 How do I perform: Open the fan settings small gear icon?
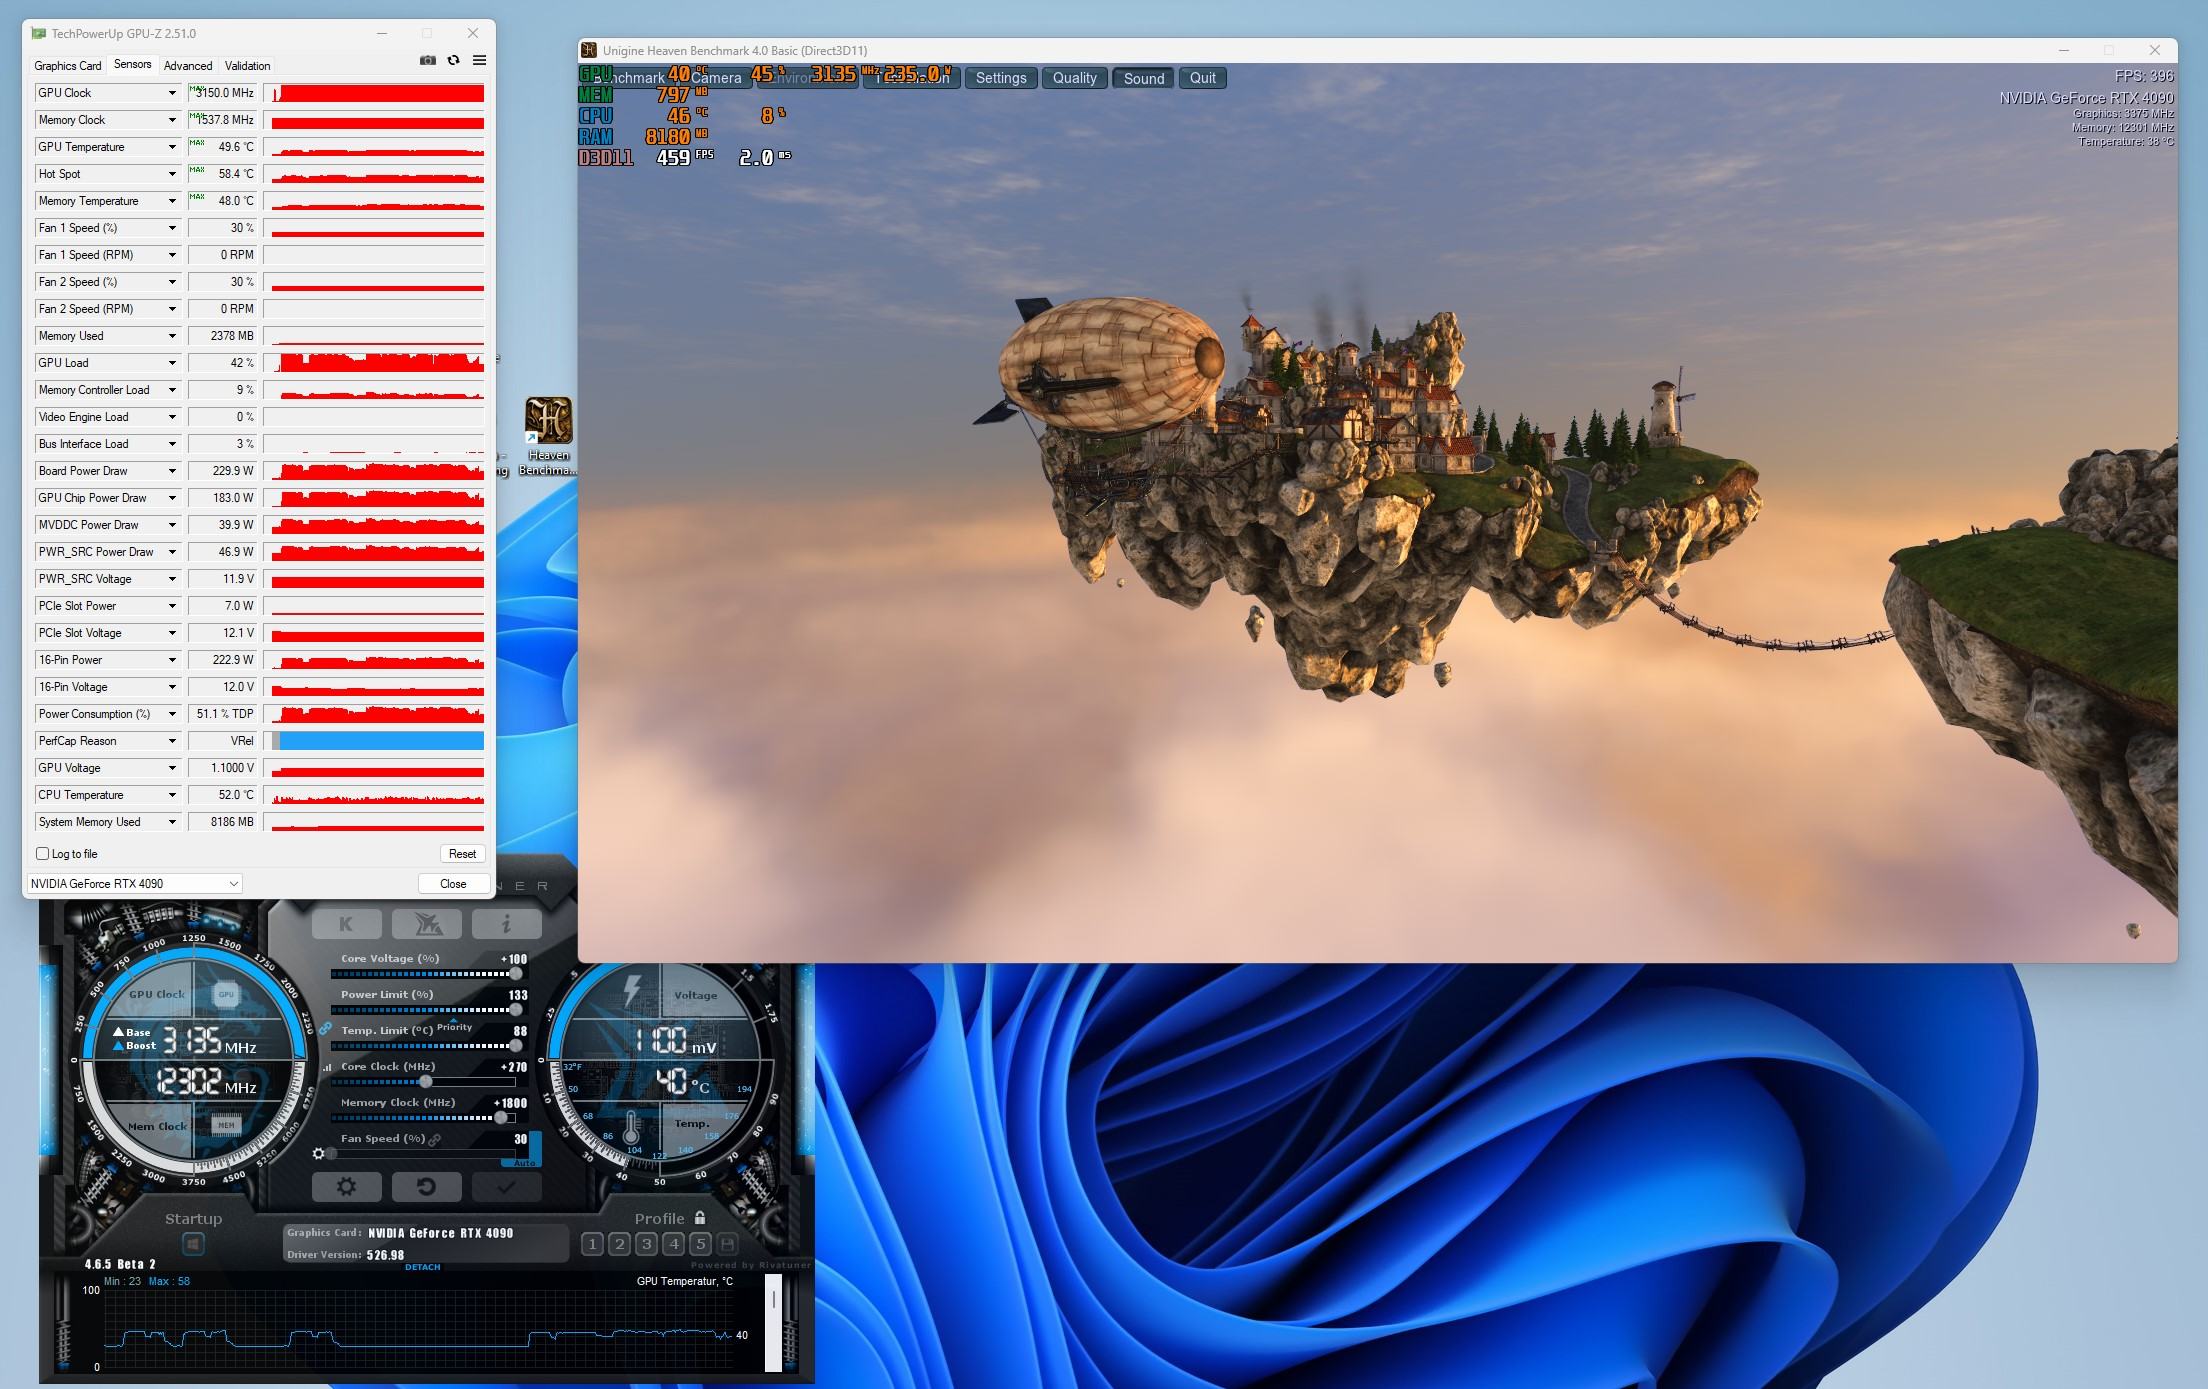click(x=318, y=1154)
